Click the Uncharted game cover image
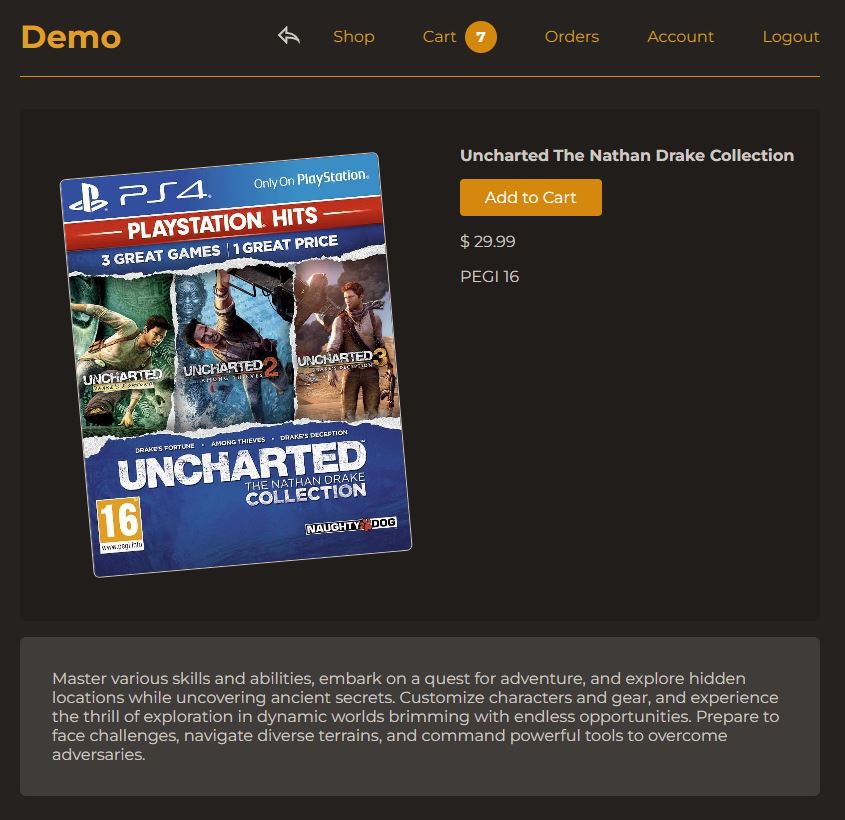Screen dimensions: 845x820 pyautogui.click(x=236, y=365)
